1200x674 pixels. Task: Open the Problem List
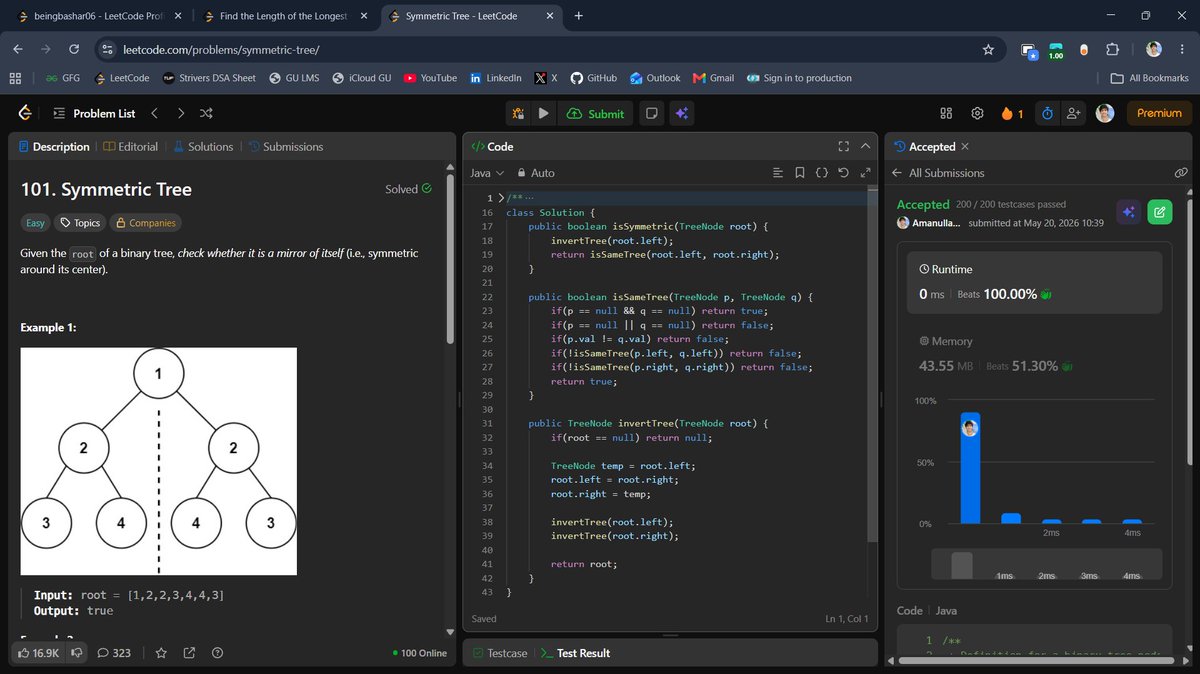94,114
